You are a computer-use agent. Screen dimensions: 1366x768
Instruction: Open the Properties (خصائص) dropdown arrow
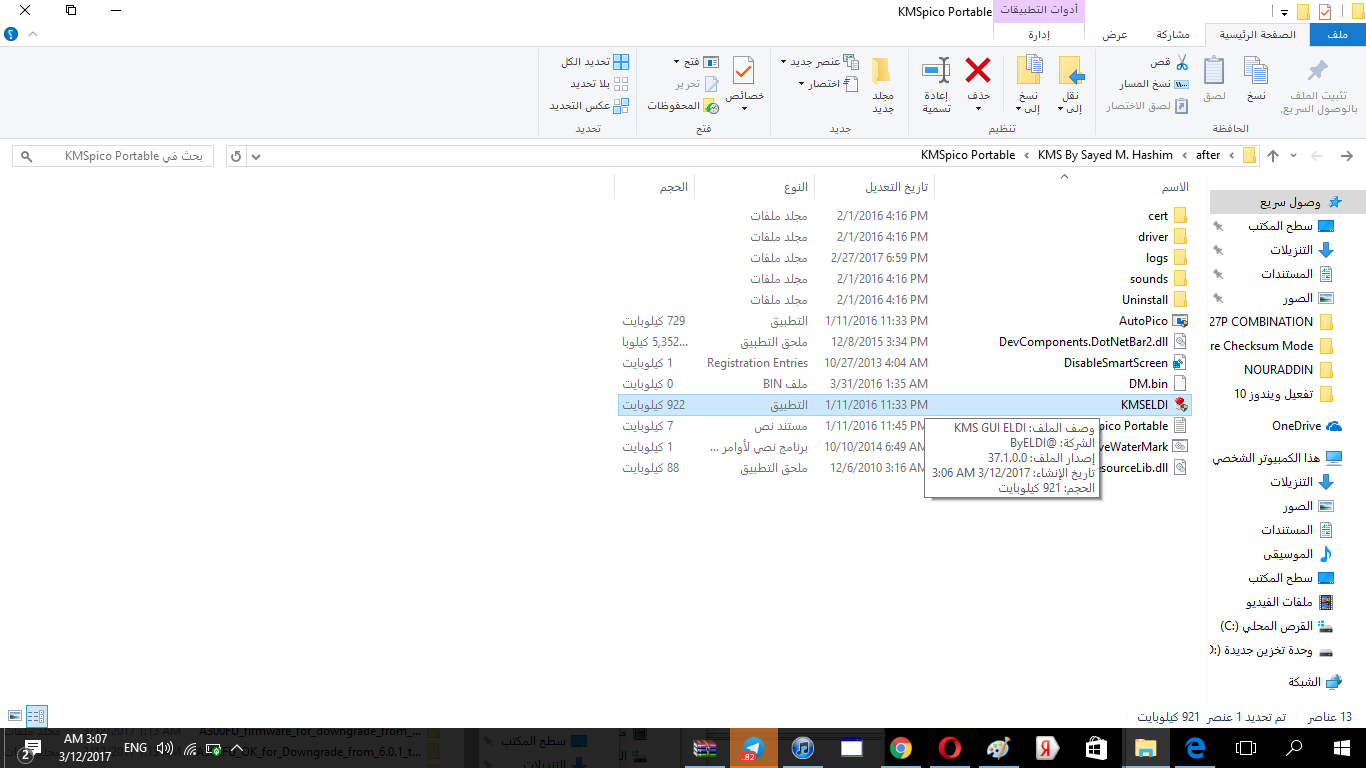(744, 108)
